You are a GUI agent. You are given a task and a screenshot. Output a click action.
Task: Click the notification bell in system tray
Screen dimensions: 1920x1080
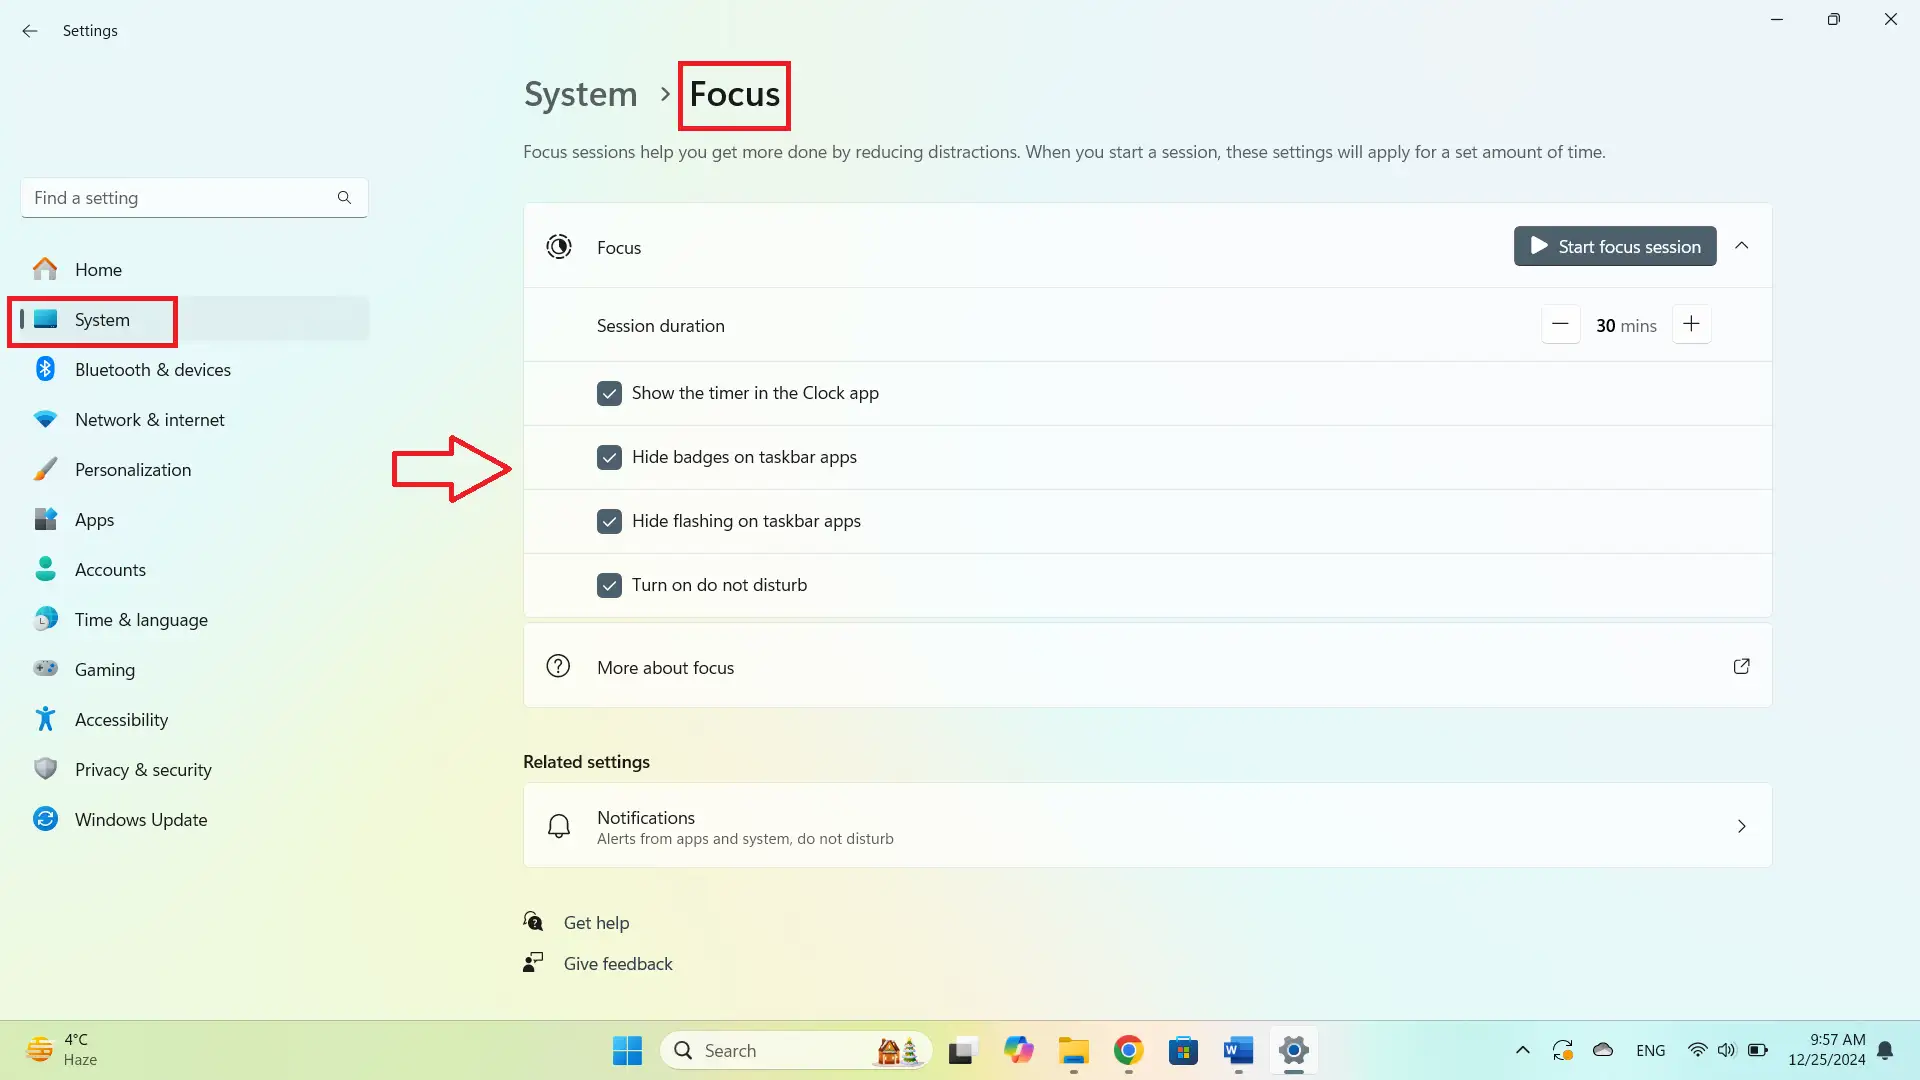(1885, 1050)
